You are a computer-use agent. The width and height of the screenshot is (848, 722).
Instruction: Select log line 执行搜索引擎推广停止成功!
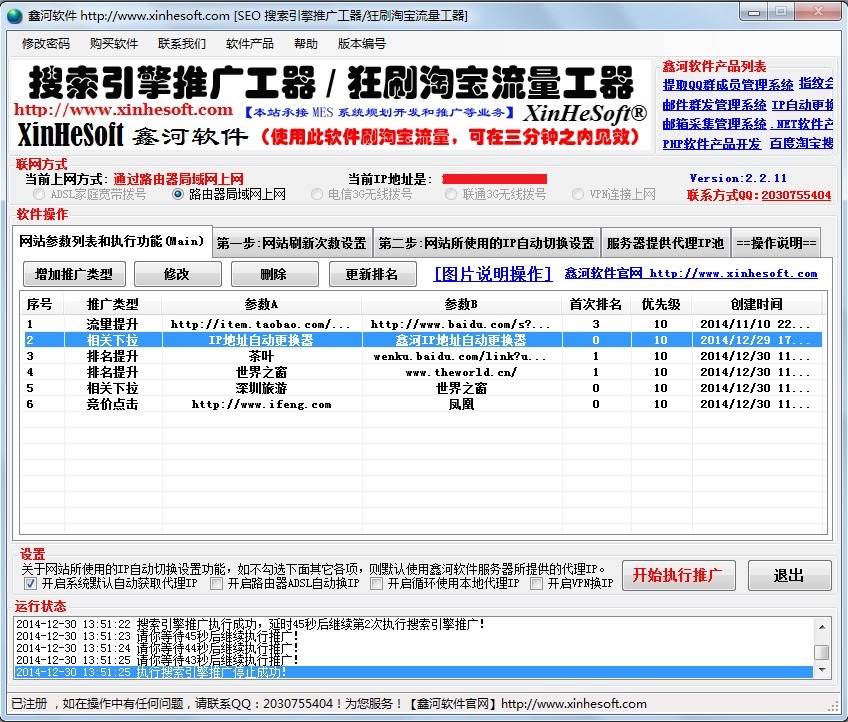[413, 672]
